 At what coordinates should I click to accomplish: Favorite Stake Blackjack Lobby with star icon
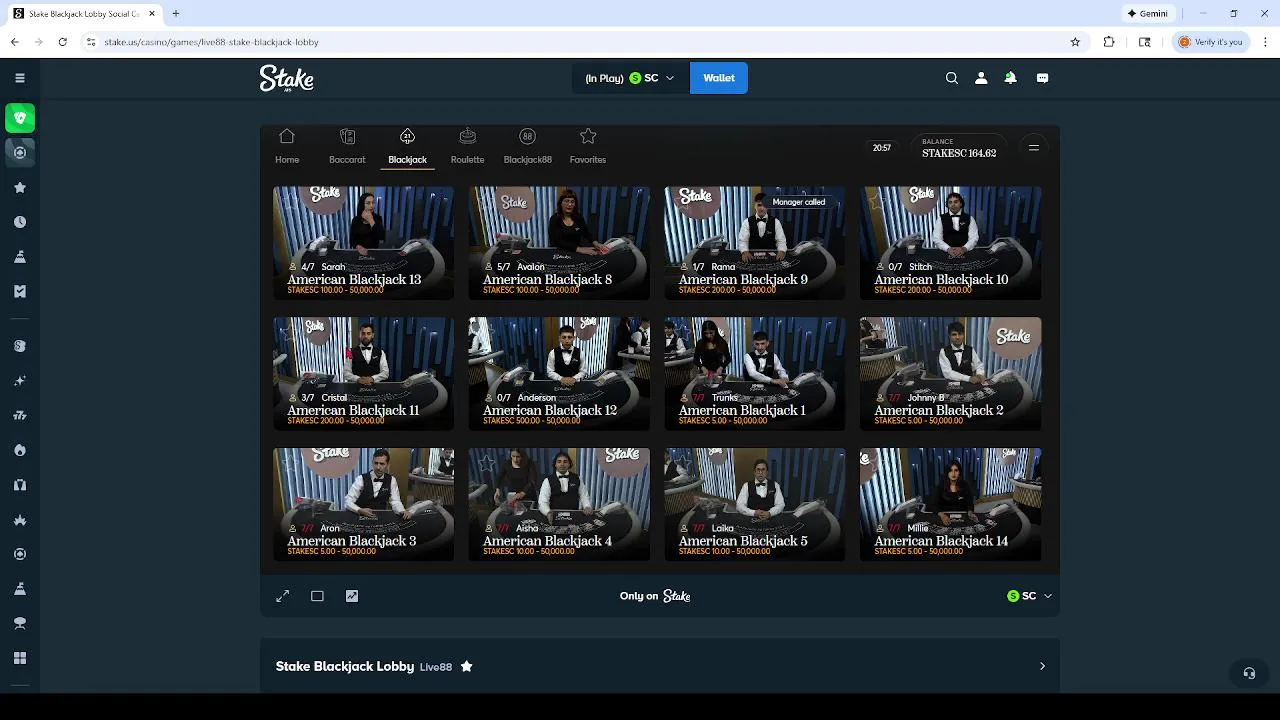point(467,666)
